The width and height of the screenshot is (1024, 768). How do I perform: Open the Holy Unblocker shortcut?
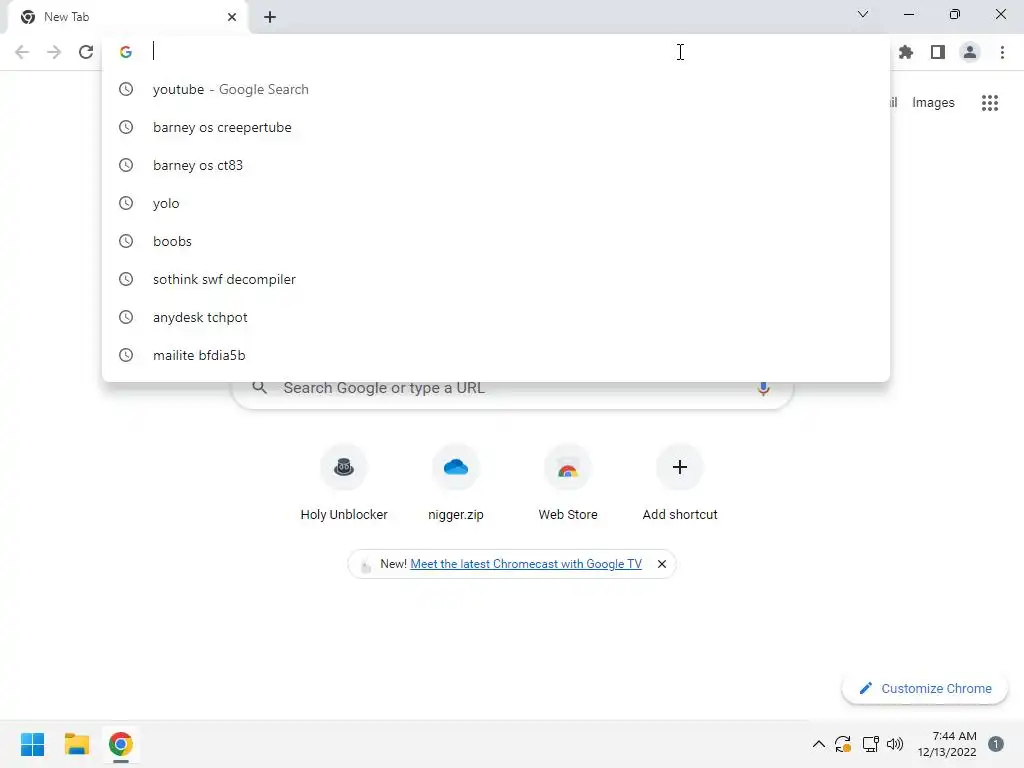click(344, 483)
